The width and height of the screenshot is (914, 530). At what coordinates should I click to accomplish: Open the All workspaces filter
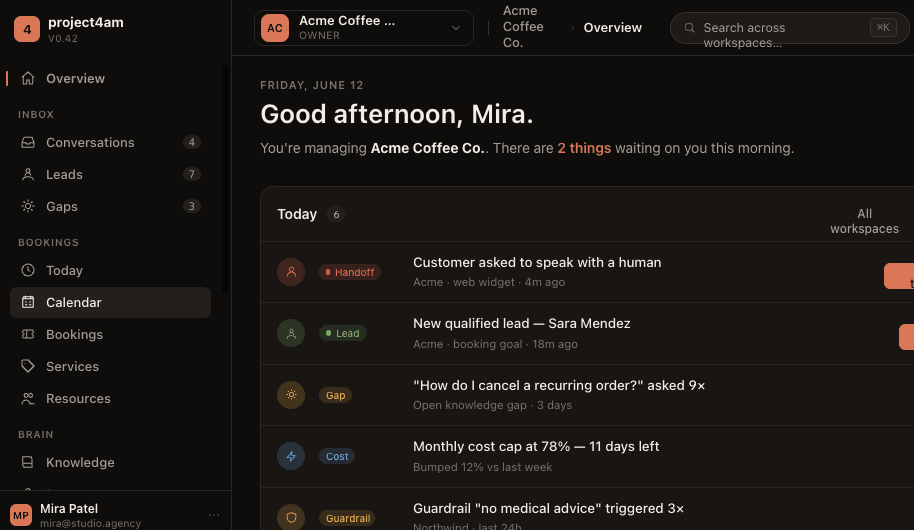[864, 221]
